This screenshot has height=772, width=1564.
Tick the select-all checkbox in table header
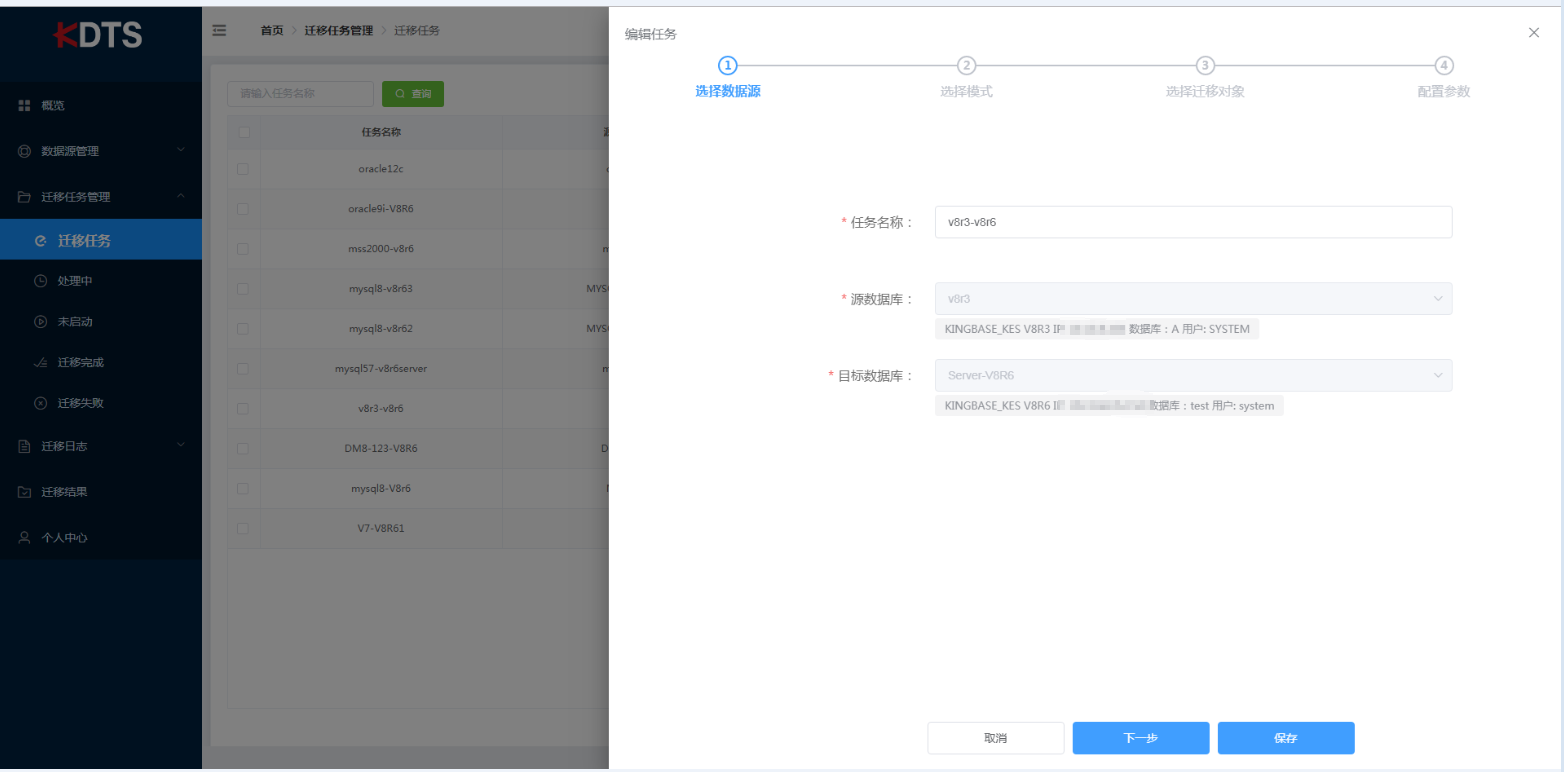243,132
